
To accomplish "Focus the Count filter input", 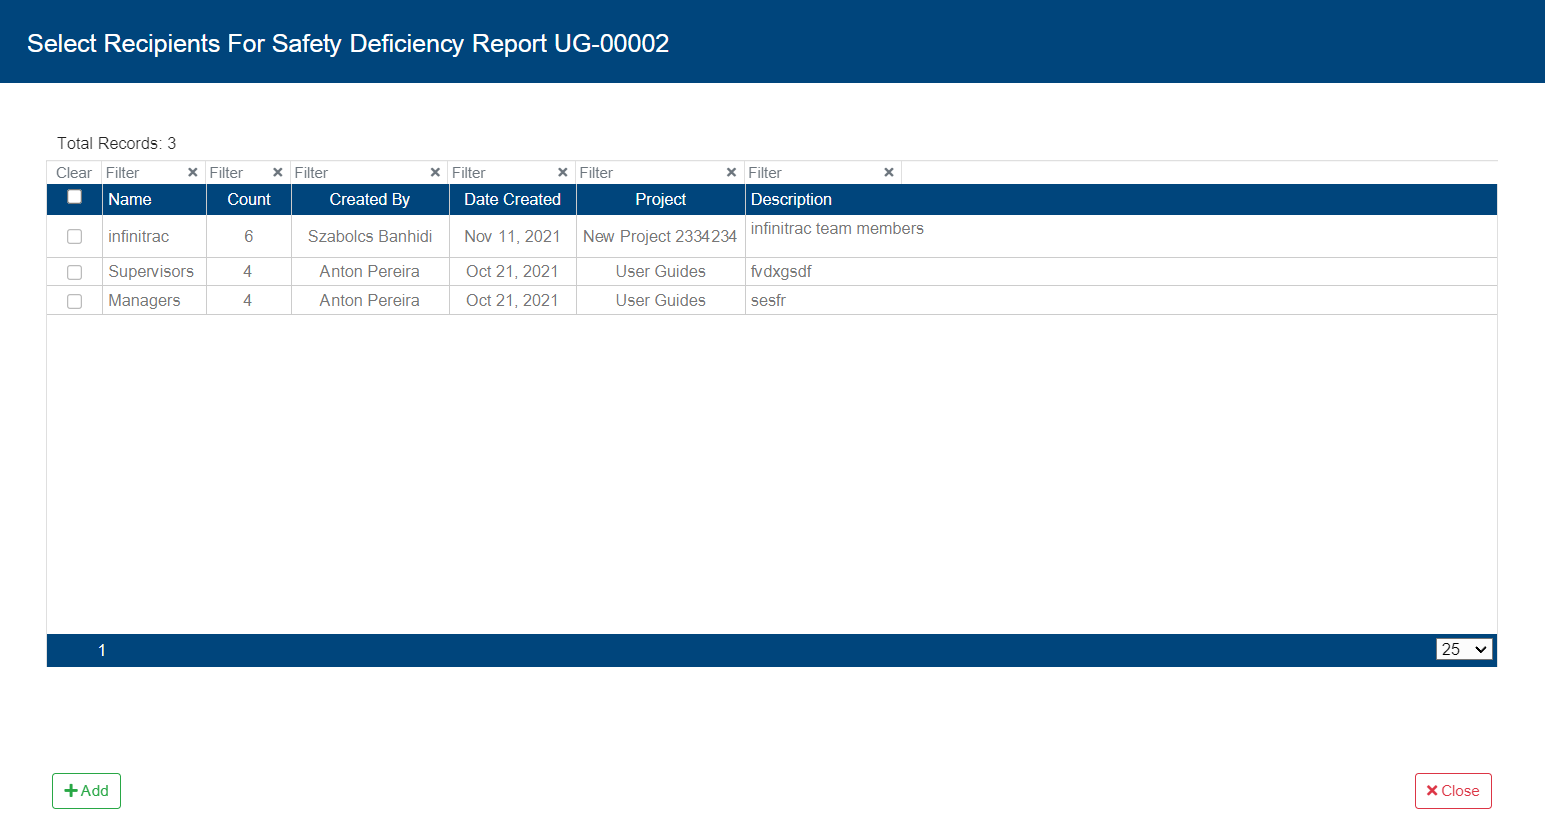I will (x=239, y=172).
